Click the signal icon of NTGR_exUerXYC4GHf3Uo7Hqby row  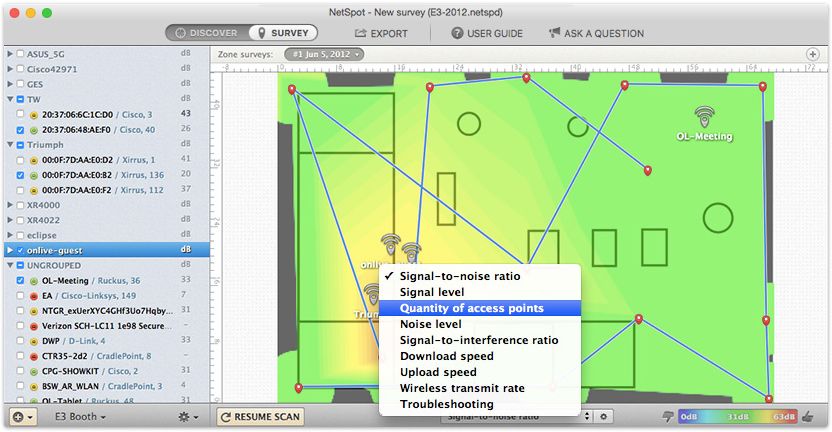point(33,311)
